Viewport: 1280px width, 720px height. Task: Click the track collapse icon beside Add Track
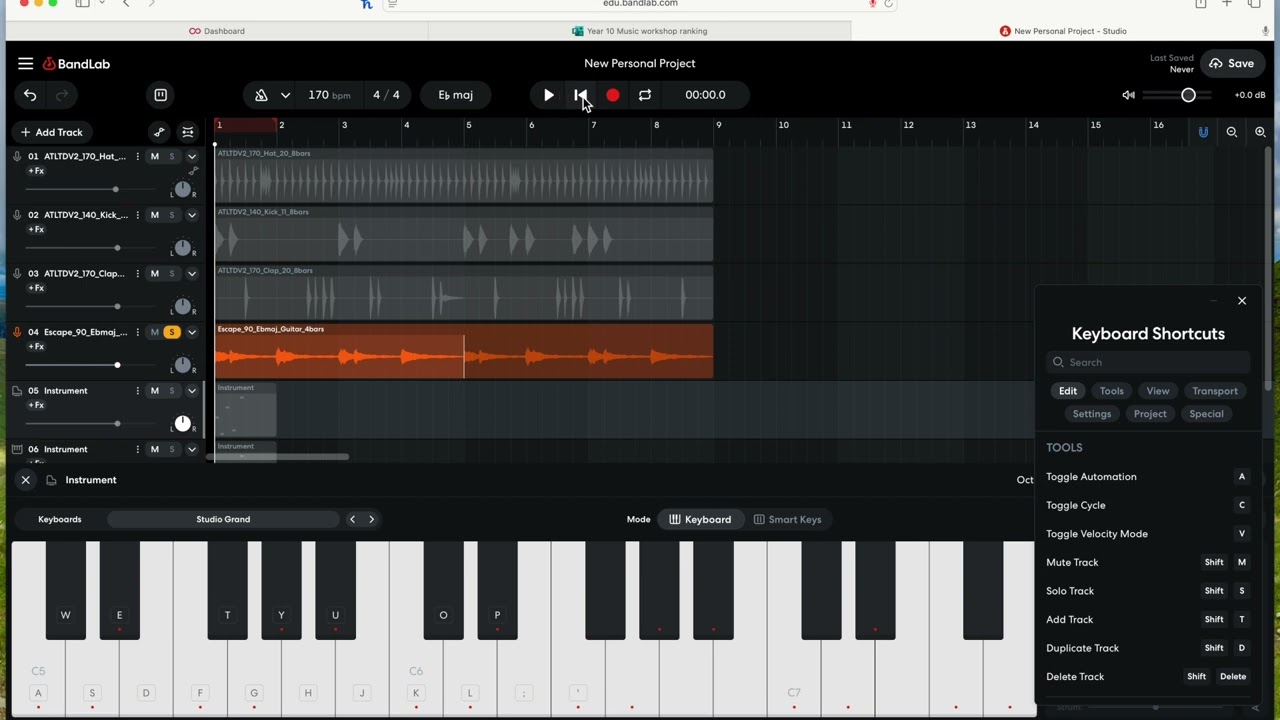[187, 132]
